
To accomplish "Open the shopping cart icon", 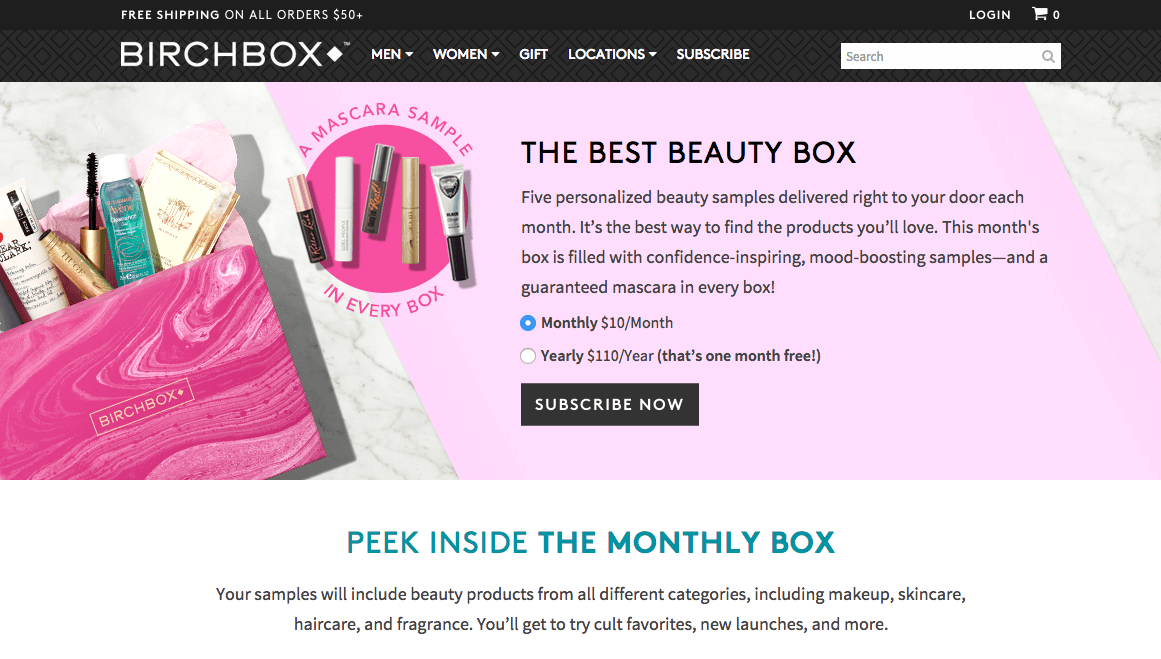I will [x=1040, y=13].
